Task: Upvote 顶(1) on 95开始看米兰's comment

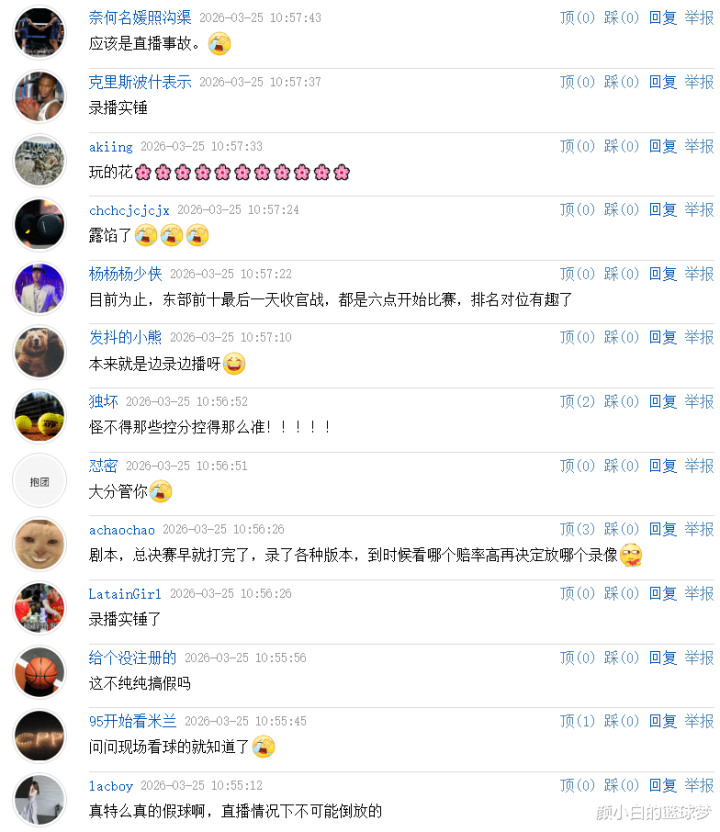Action: coord(577,721)
